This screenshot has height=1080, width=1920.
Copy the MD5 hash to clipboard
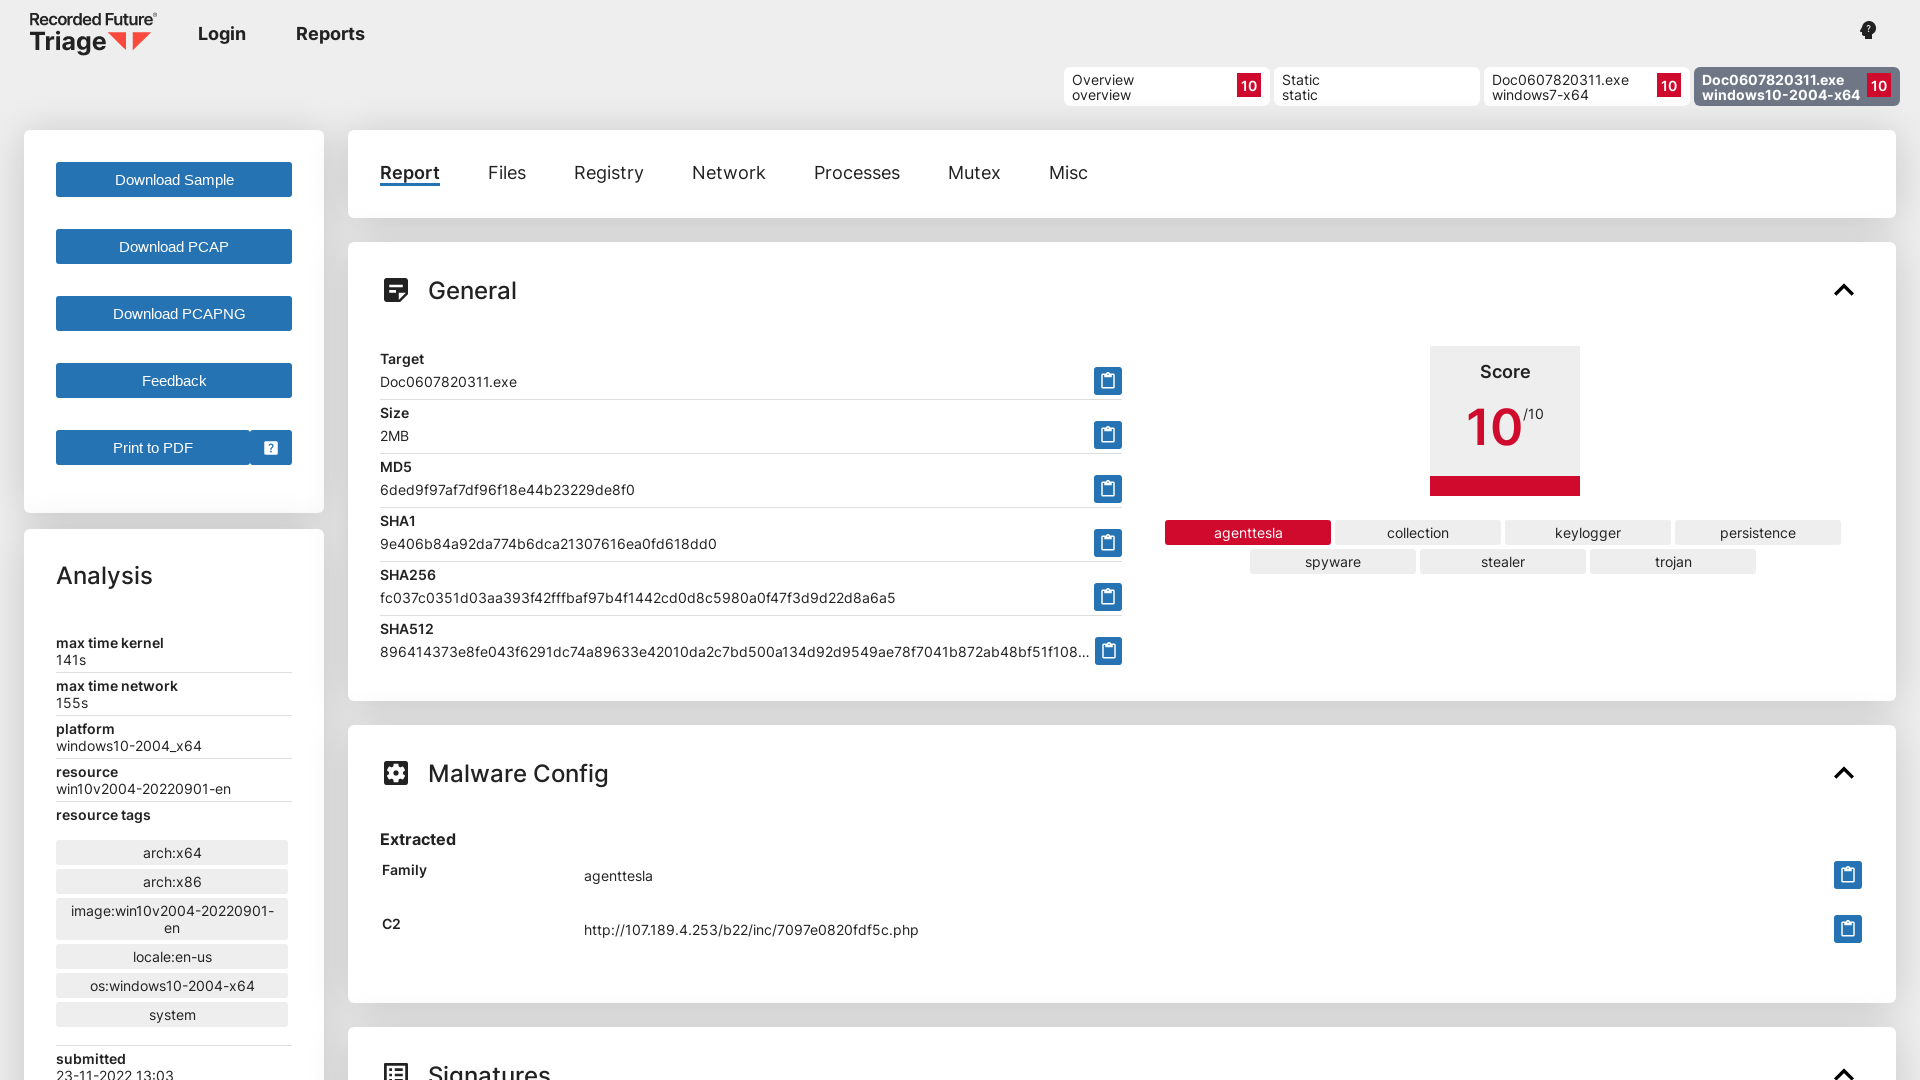[x=1107, y=489]
